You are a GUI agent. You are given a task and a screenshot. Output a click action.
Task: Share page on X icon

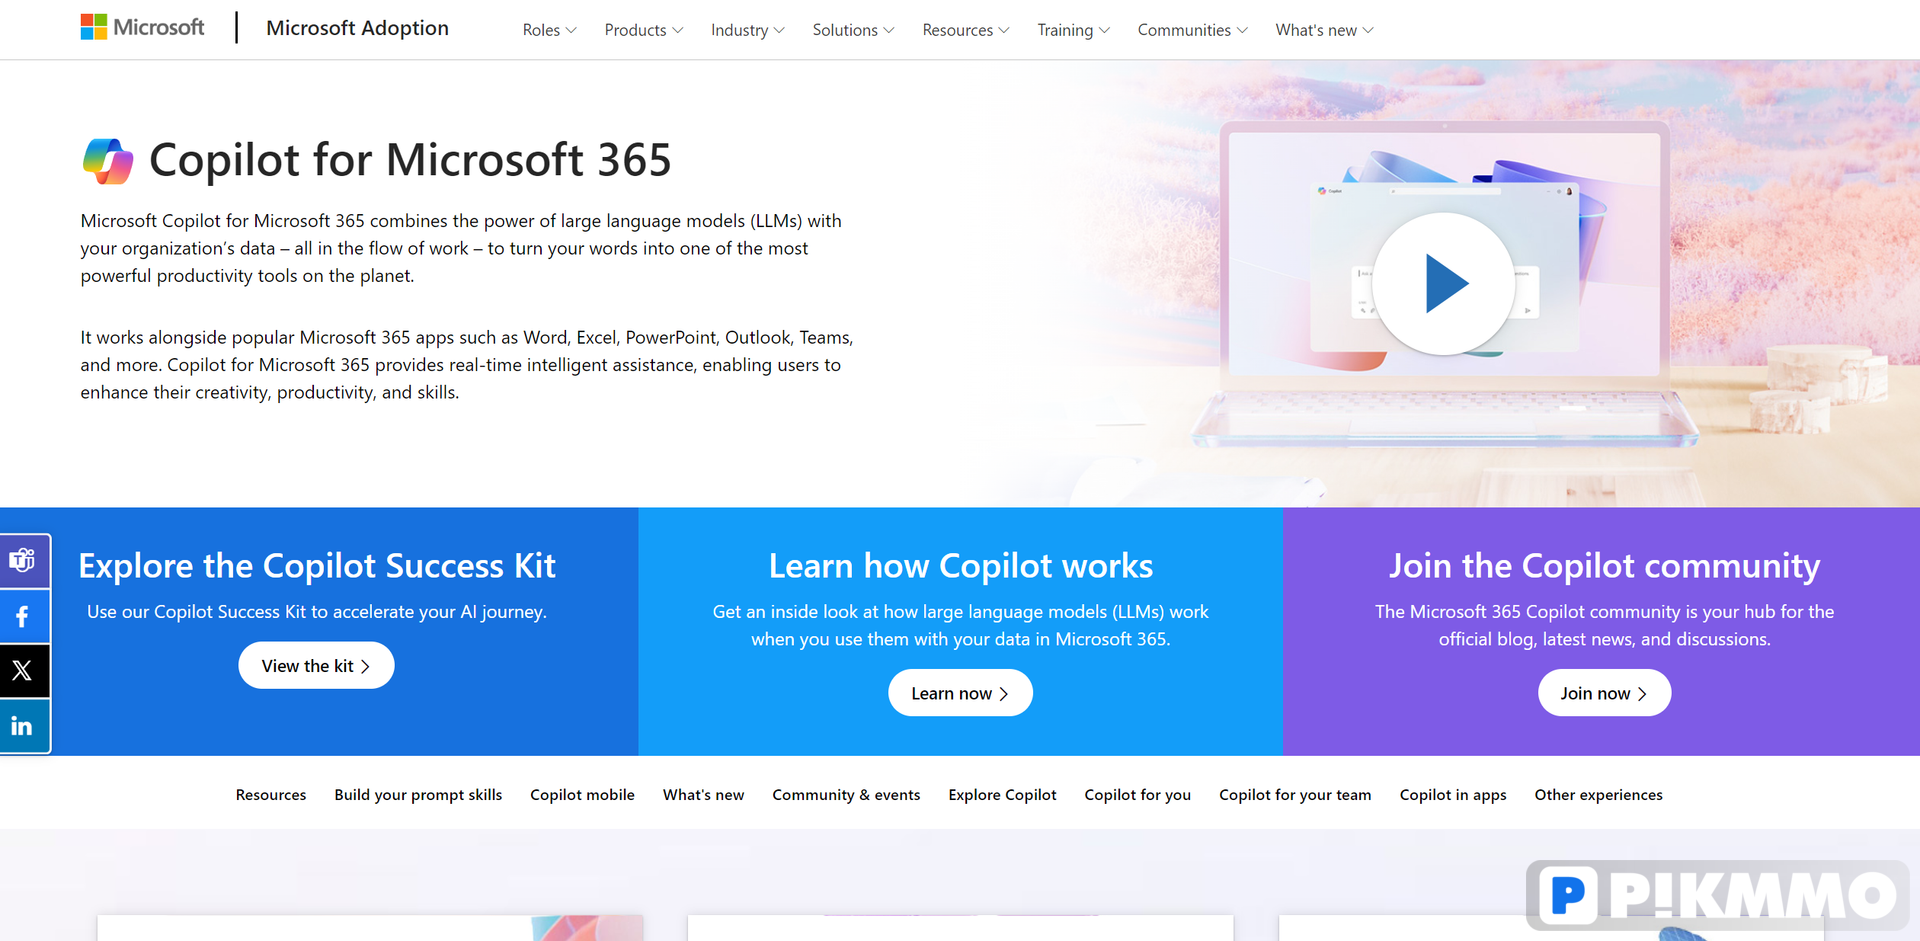(x=22, y=671)
